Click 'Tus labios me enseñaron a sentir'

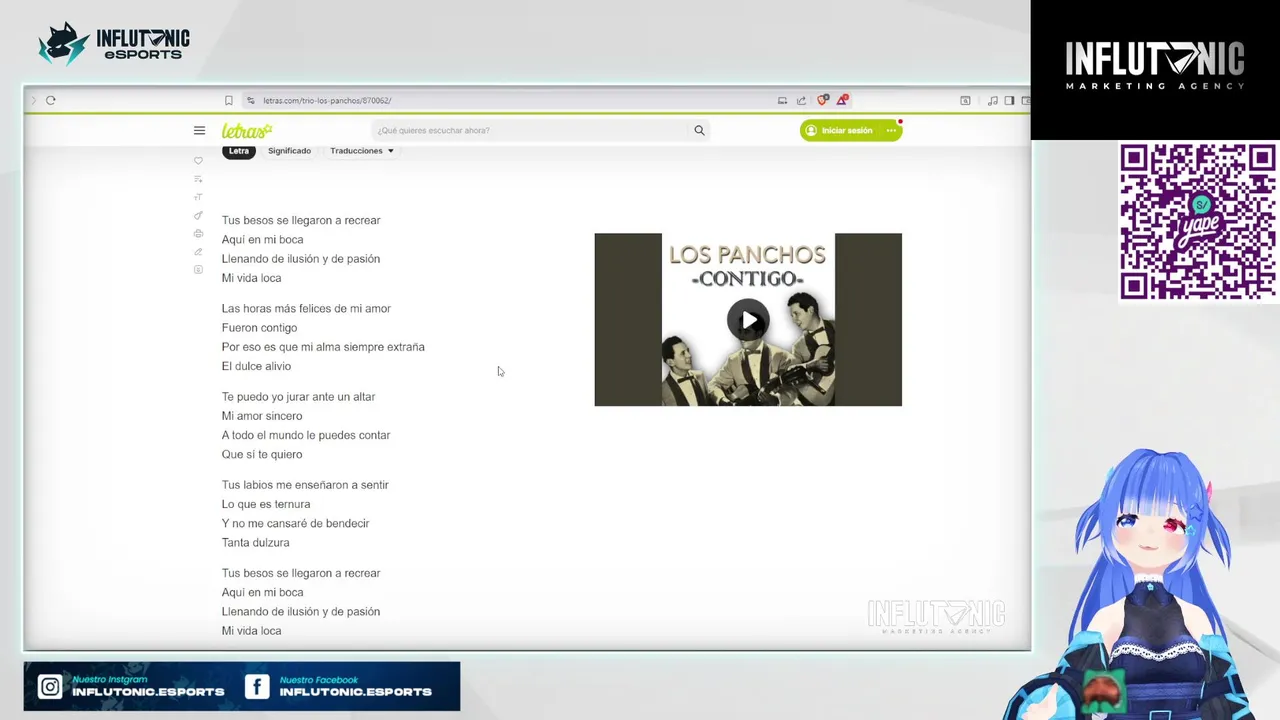coord(305,485)
